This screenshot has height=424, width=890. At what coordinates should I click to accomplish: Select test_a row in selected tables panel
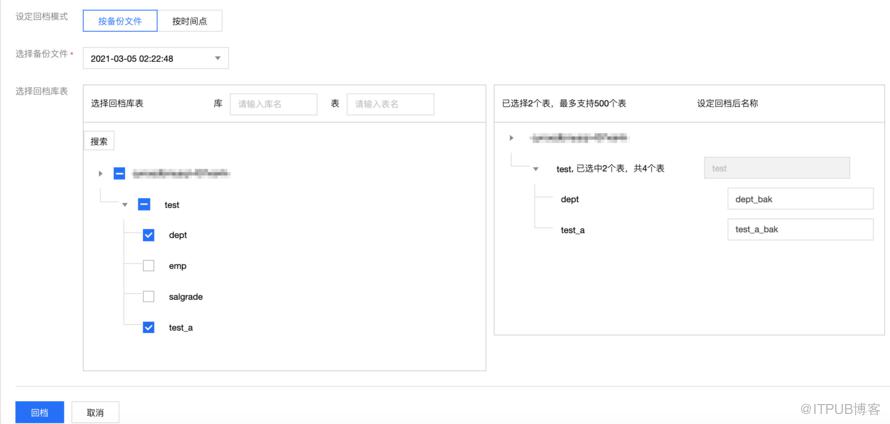(x=573, y=230)
